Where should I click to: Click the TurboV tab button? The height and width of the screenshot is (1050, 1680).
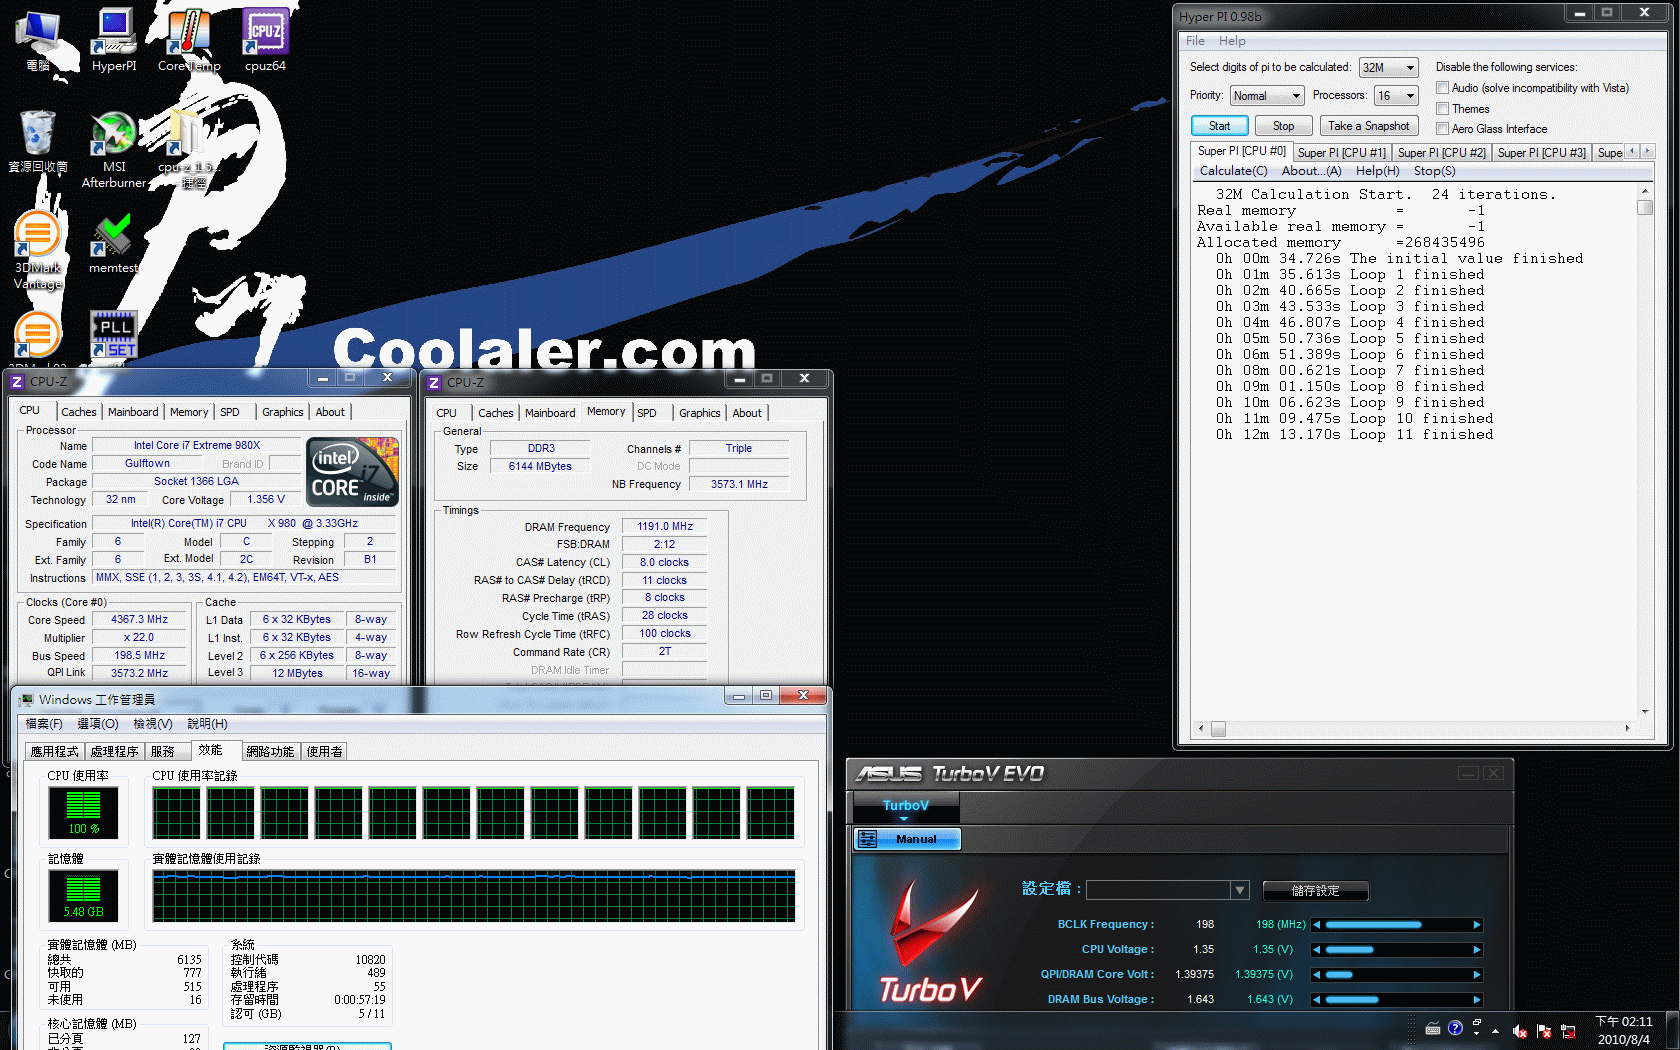pos(905,807)
